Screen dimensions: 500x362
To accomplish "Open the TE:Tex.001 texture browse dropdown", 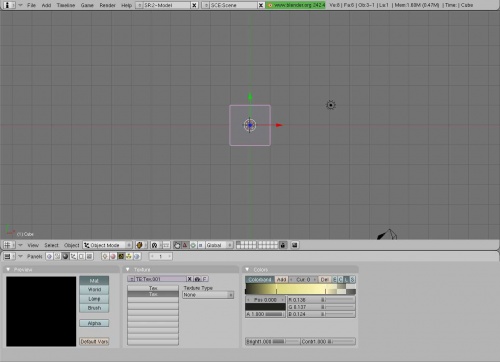I will [131, 279].
